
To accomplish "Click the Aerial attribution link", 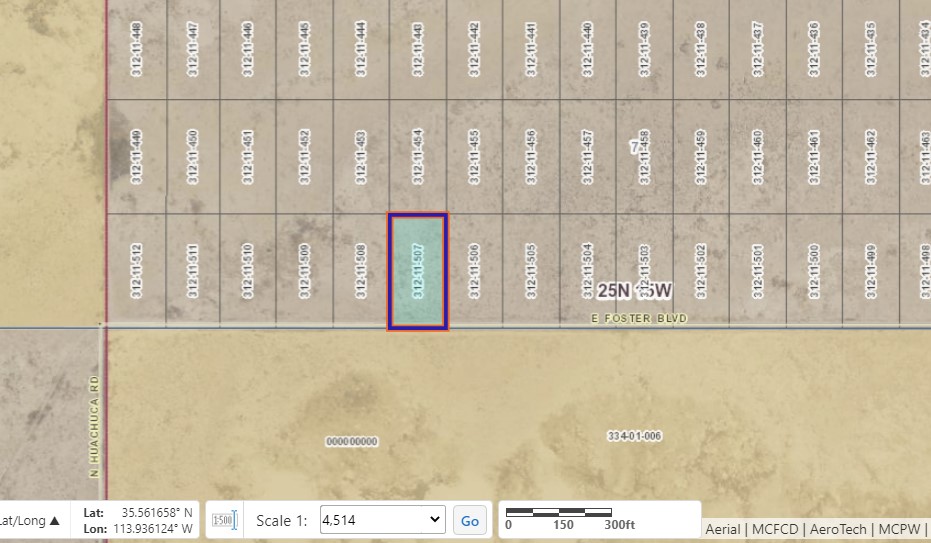I will [722, 529].
